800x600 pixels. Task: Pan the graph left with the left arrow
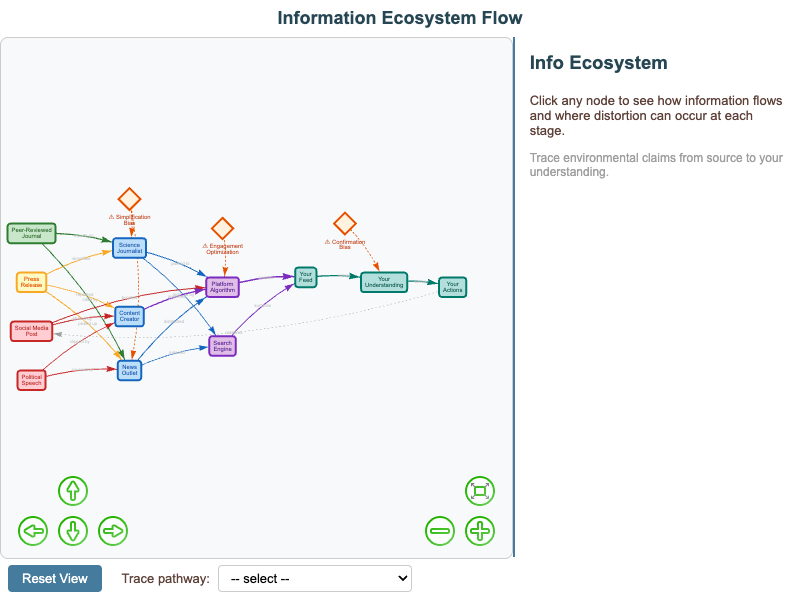point(33,531)
